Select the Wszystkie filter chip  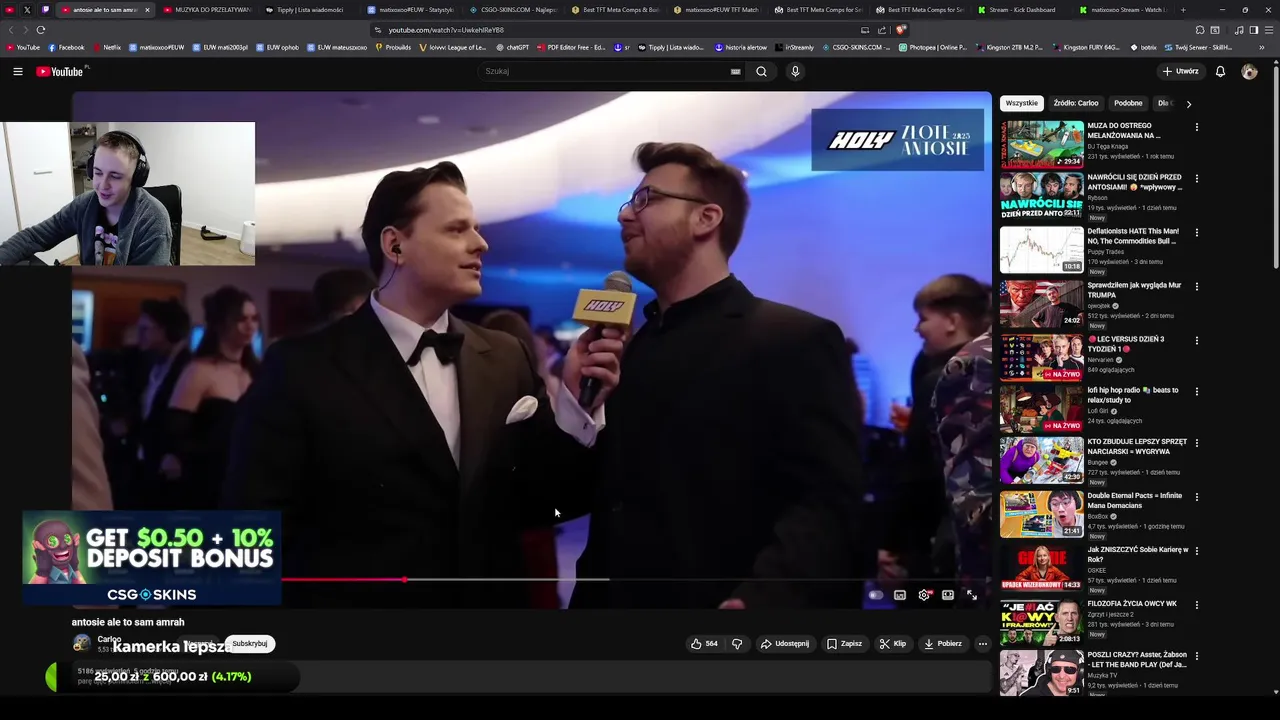[1021, 103]
